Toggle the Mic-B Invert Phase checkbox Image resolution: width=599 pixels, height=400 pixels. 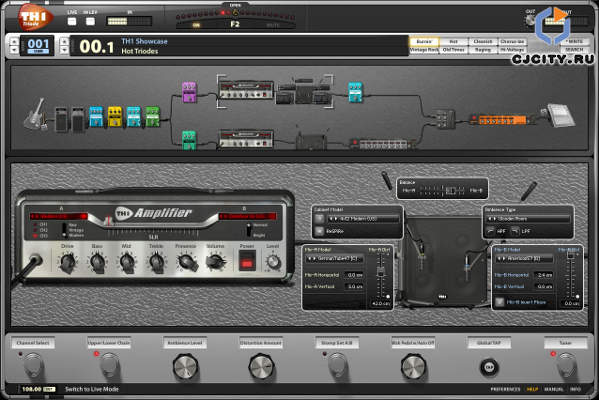pyautogui.click(x=499, y=302)
